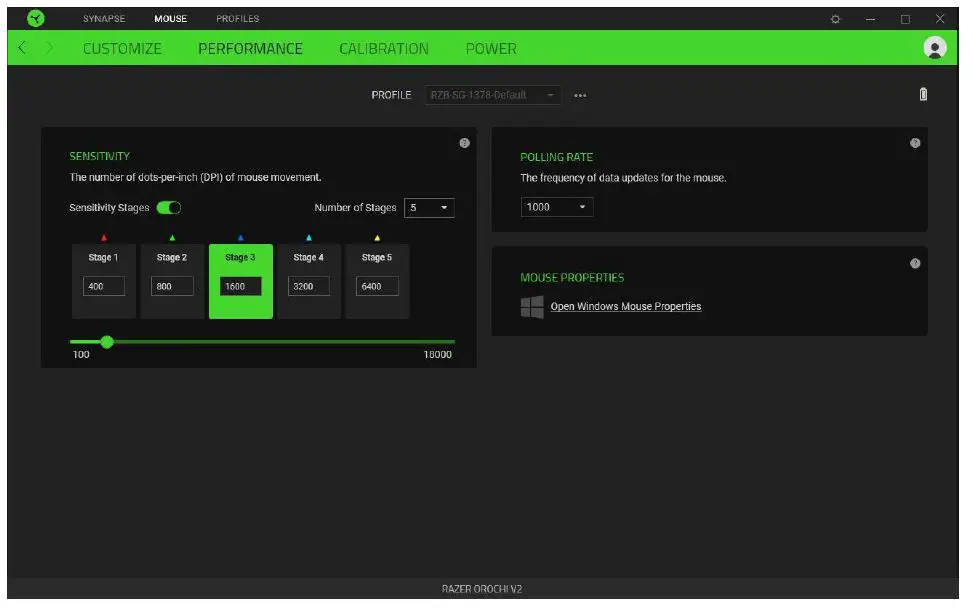Image resolution: width=973 pixels, height=614 pixels.
Task: Open the Sensitivity panel help icon
Action: coord(464,143)
